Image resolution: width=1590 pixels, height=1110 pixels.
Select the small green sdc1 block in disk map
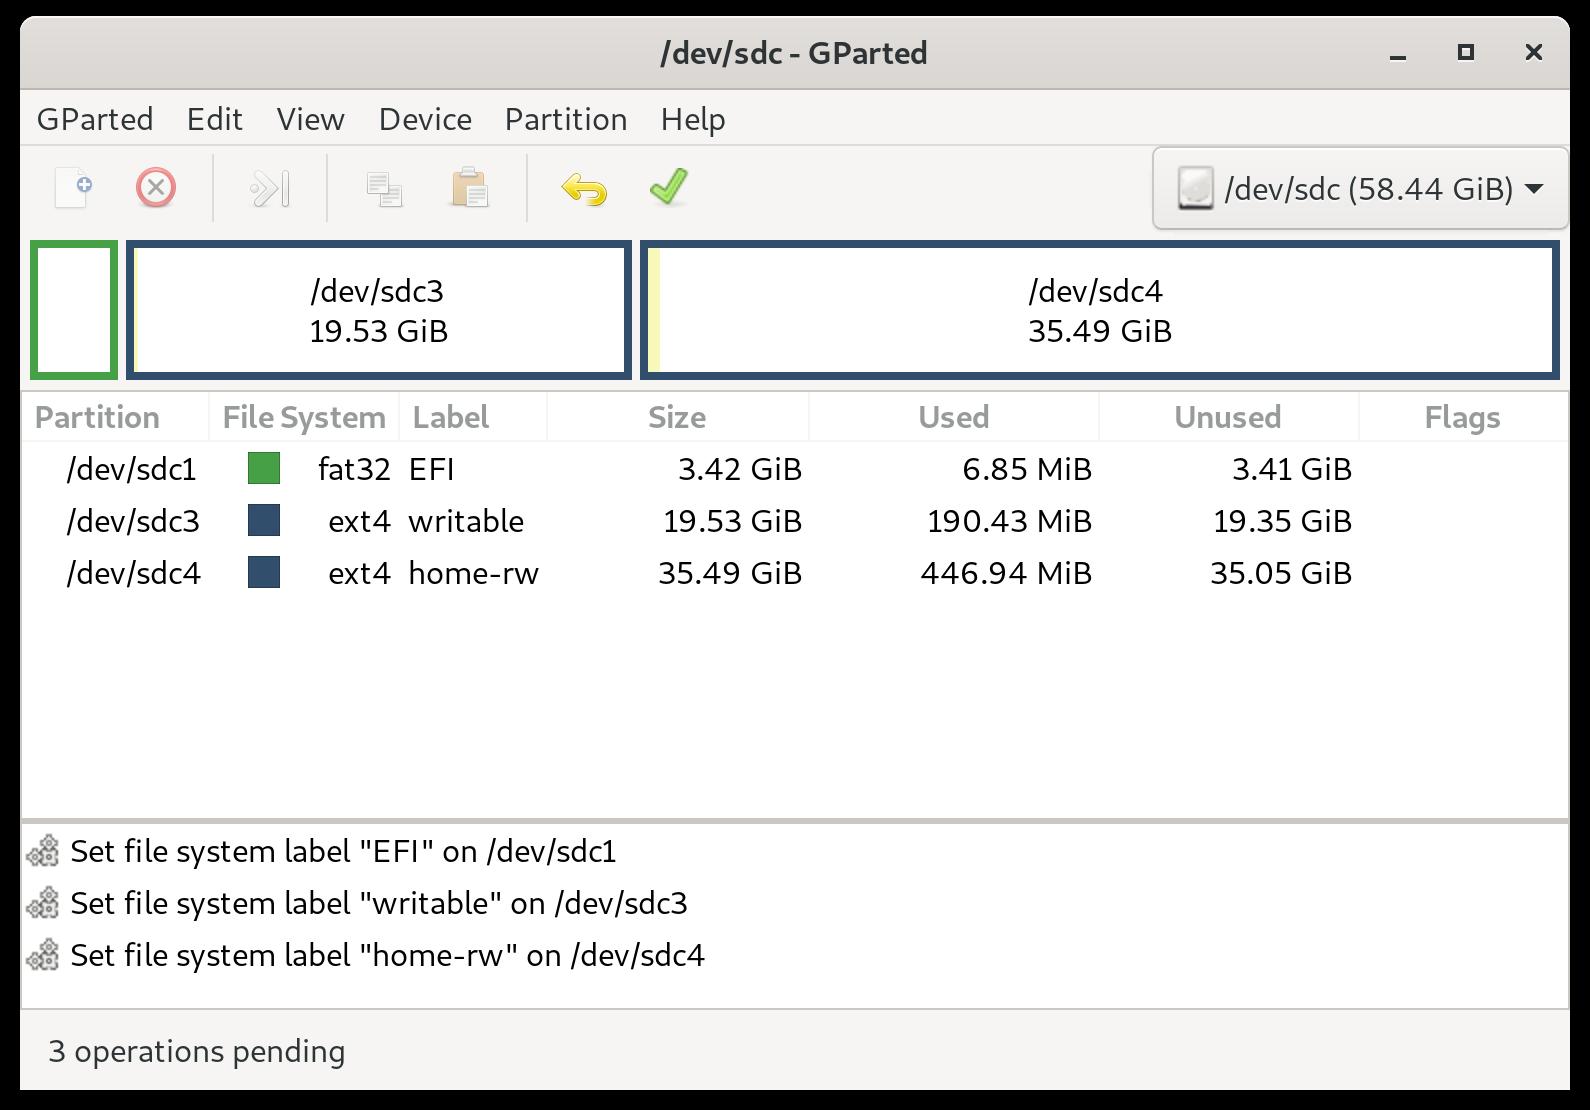pyautogui.click(x=74, y=310)
